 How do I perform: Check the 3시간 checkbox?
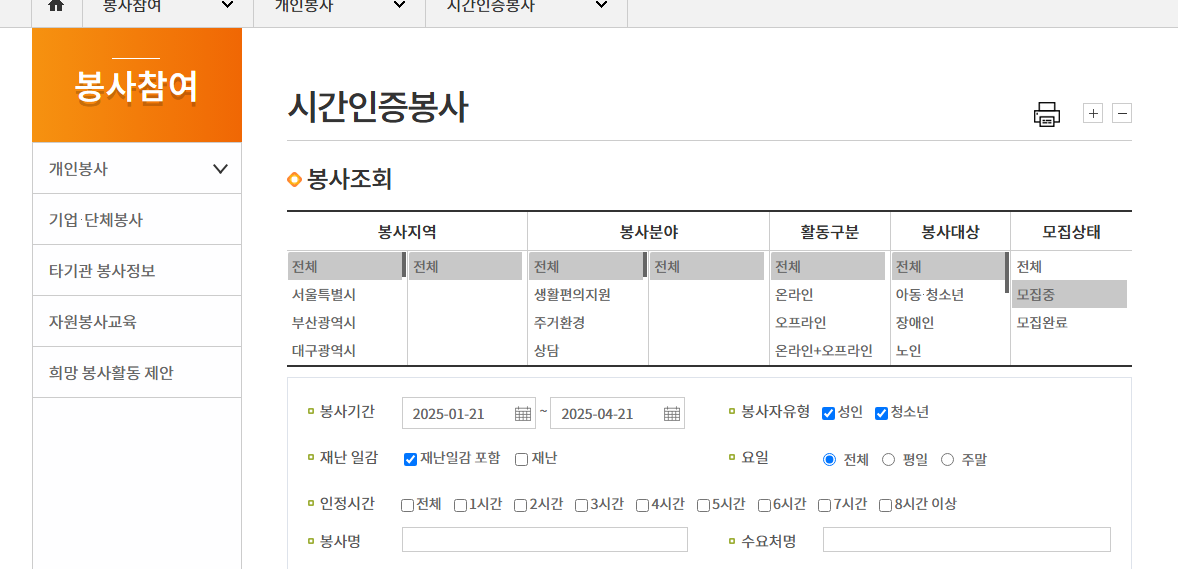coord(581,505)
